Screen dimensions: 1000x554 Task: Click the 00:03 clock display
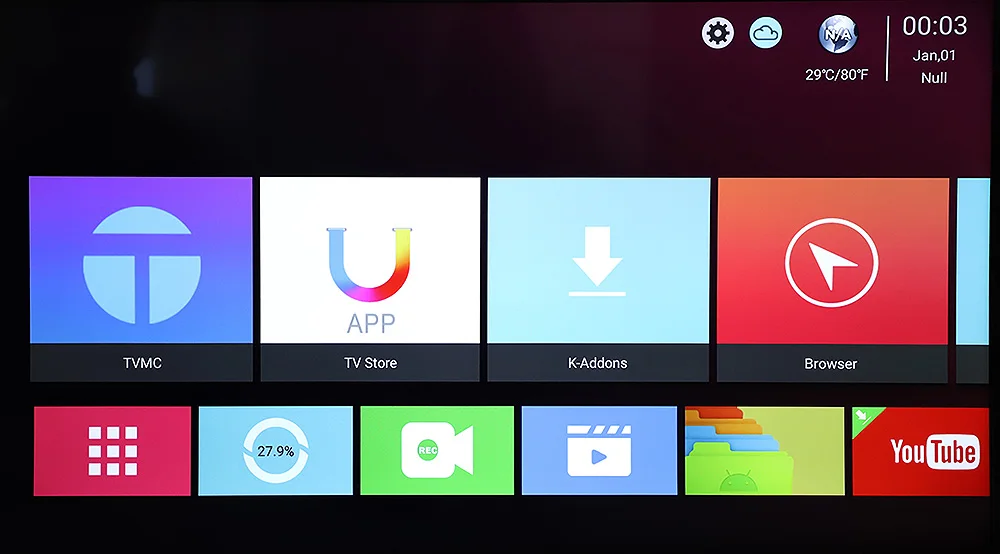pos(934,26)
